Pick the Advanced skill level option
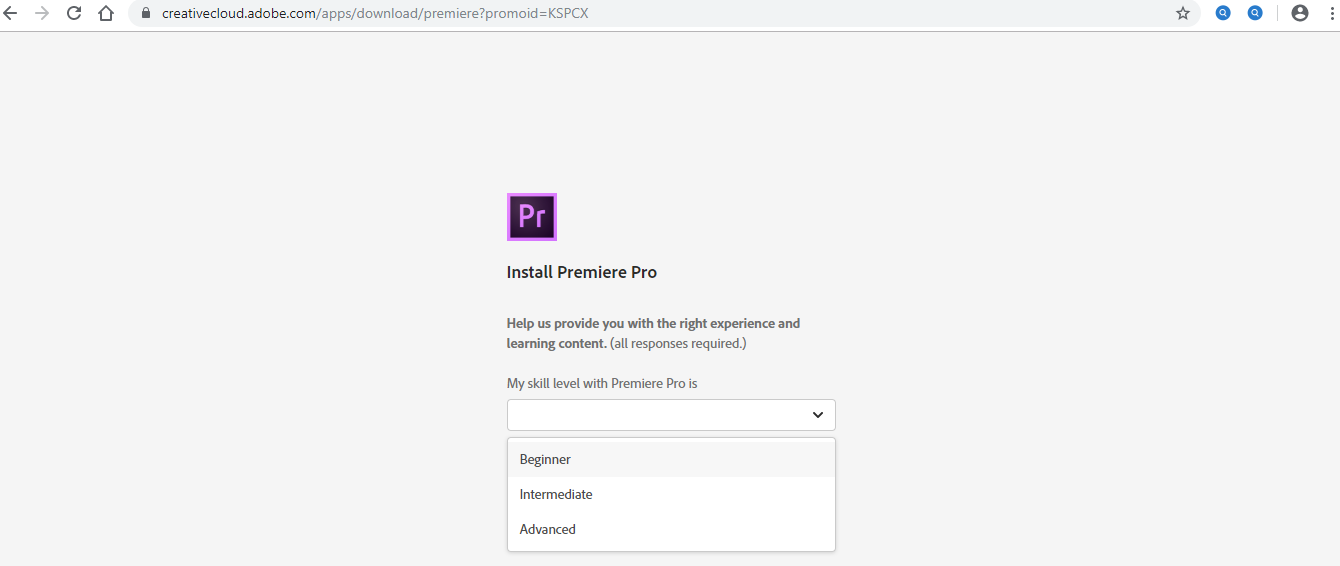Viewport: 1340px width, 566px height. click(548, 530)
